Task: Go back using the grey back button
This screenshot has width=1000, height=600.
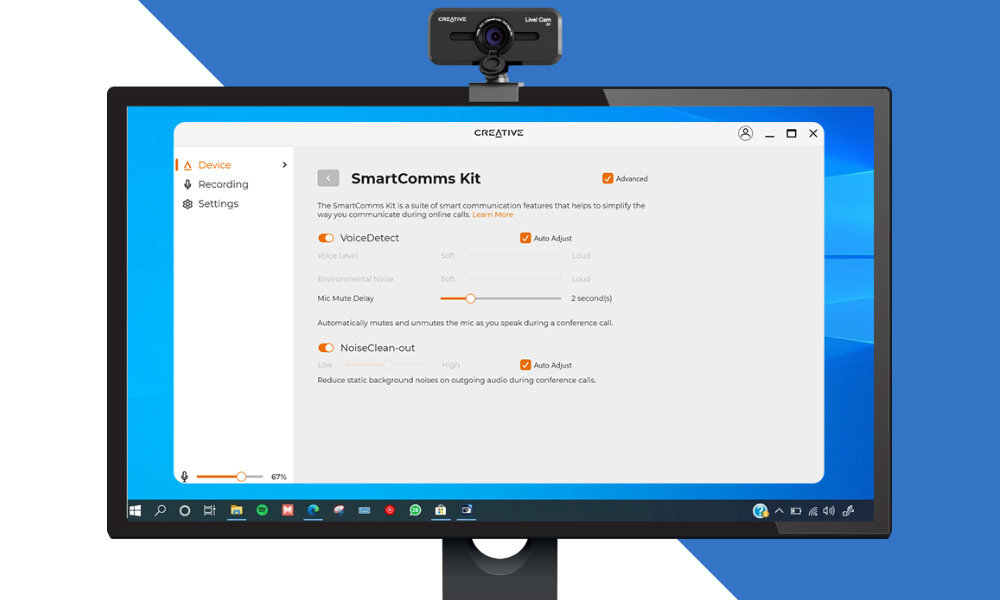Action: [x=328, y=178]
